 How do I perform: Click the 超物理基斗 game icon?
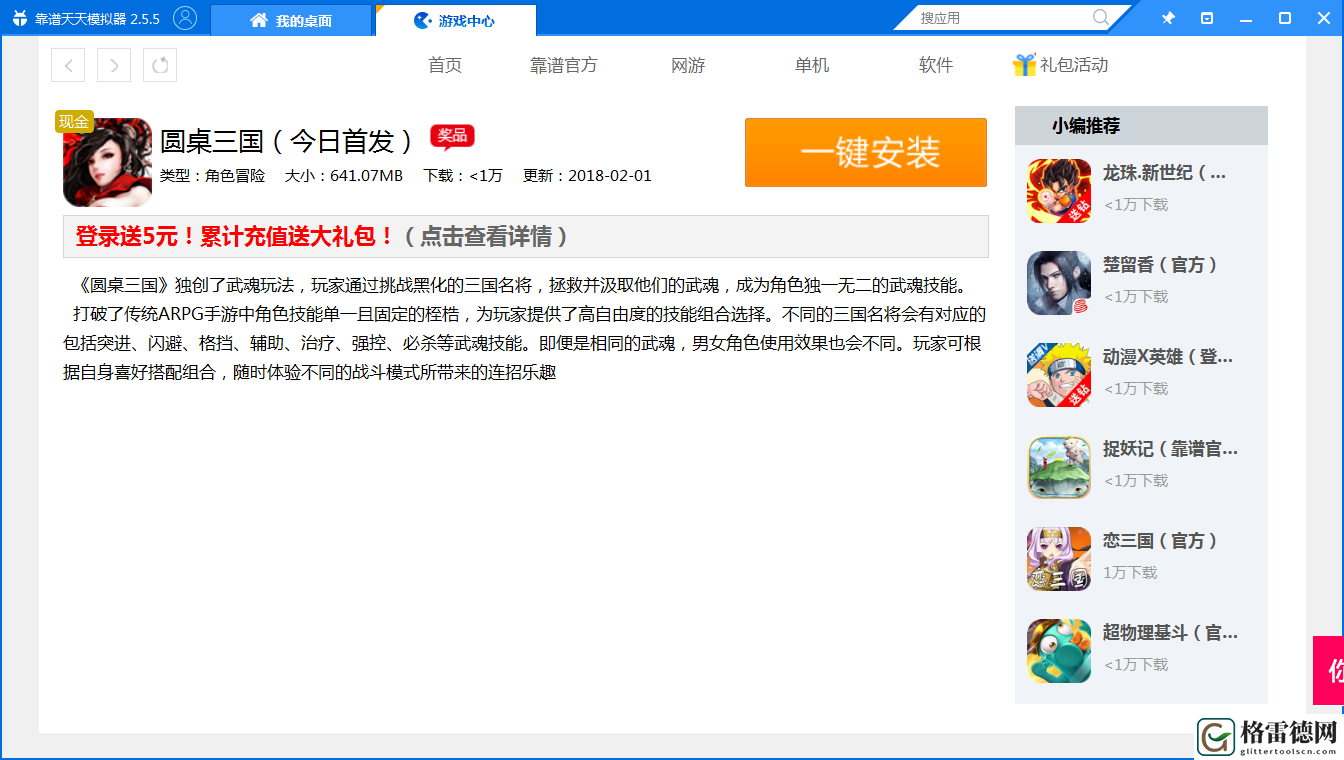(x=1059, y=651)
